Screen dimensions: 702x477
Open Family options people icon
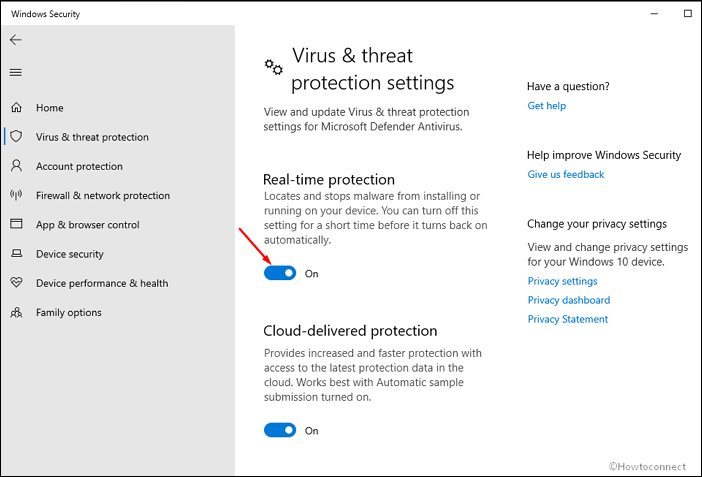coord(16,312)
